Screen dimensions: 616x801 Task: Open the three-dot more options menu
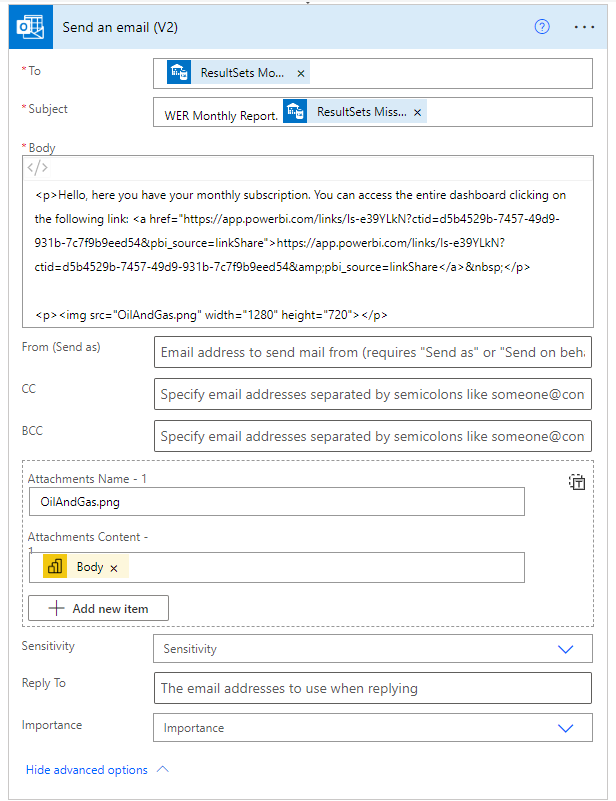pos(584,27)
